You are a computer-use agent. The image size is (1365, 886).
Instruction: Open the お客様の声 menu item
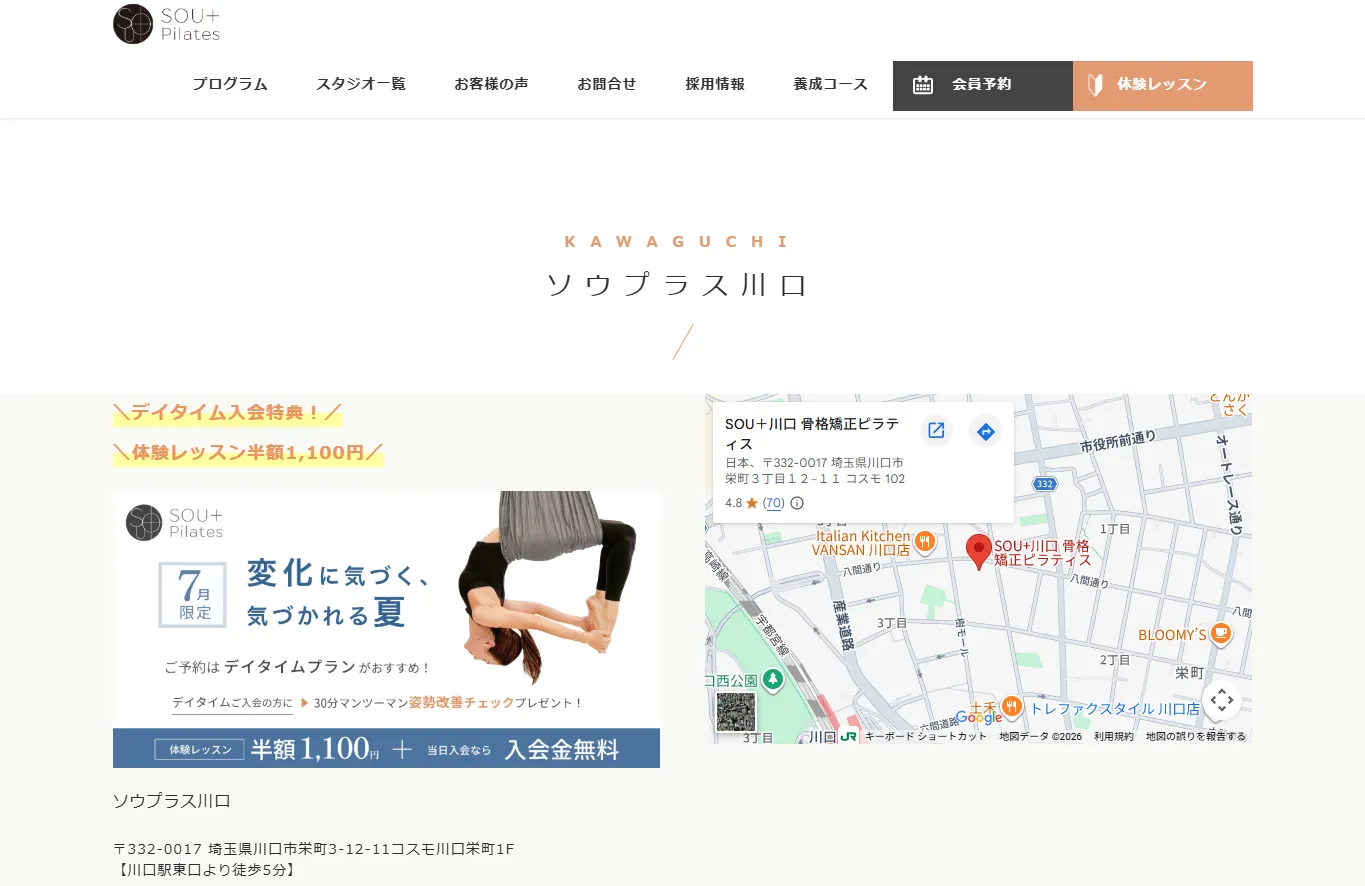[x=491, y=85]
